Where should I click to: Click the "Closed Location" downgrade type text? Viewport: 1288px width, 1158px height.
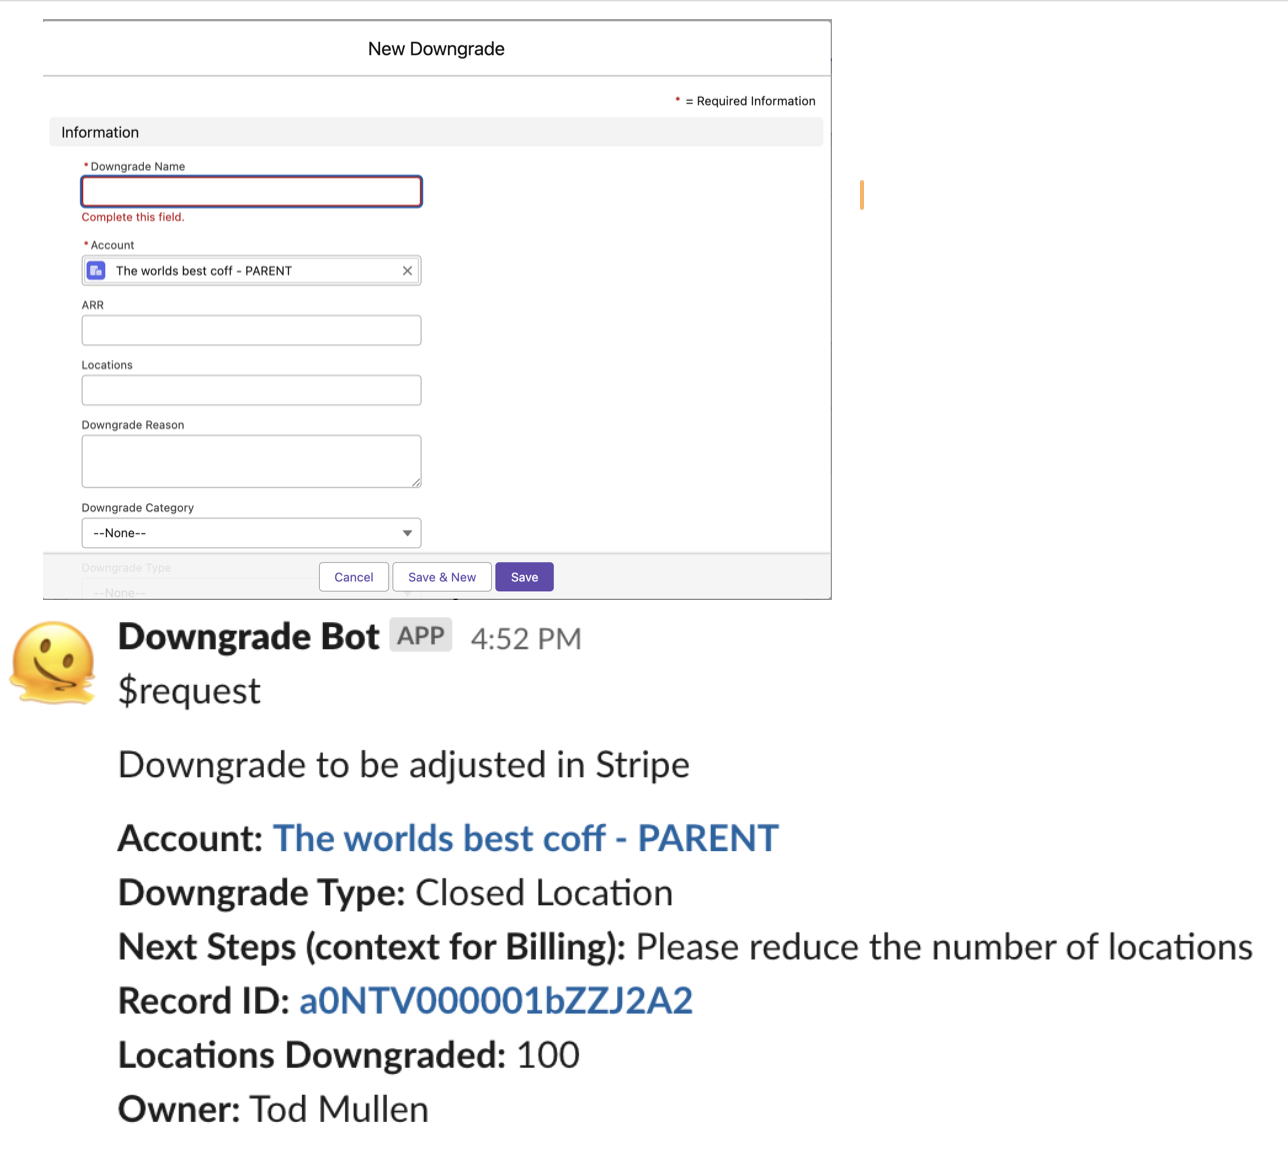tap(544, 893)
